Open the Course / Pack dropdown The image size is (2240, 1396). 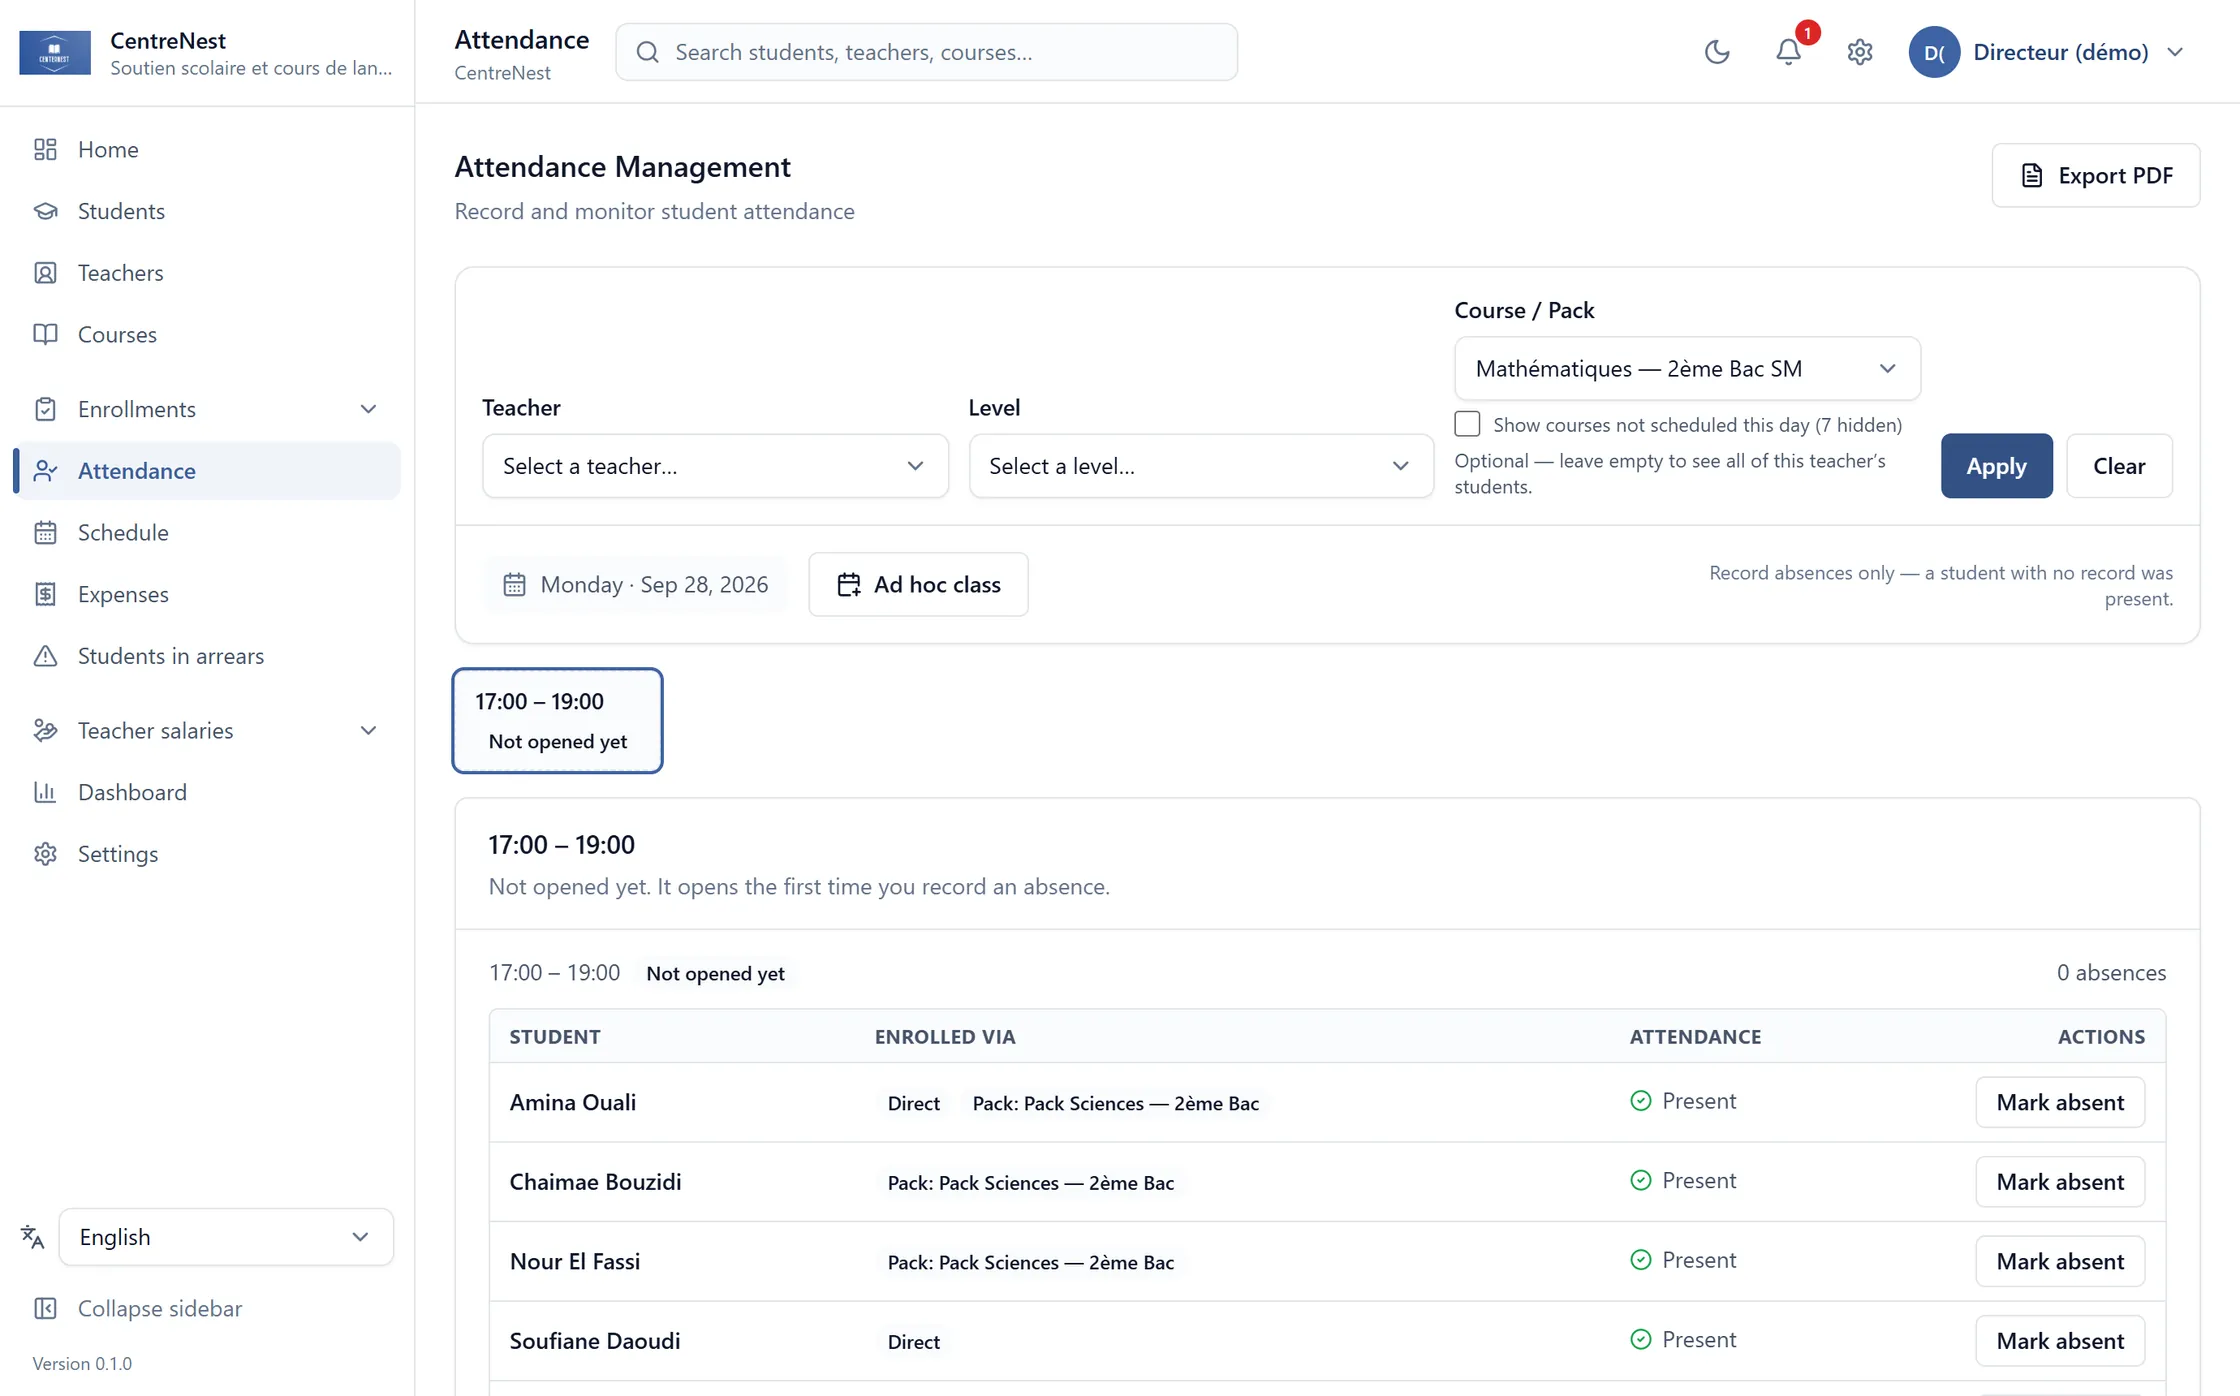[x=1687, y=368]
